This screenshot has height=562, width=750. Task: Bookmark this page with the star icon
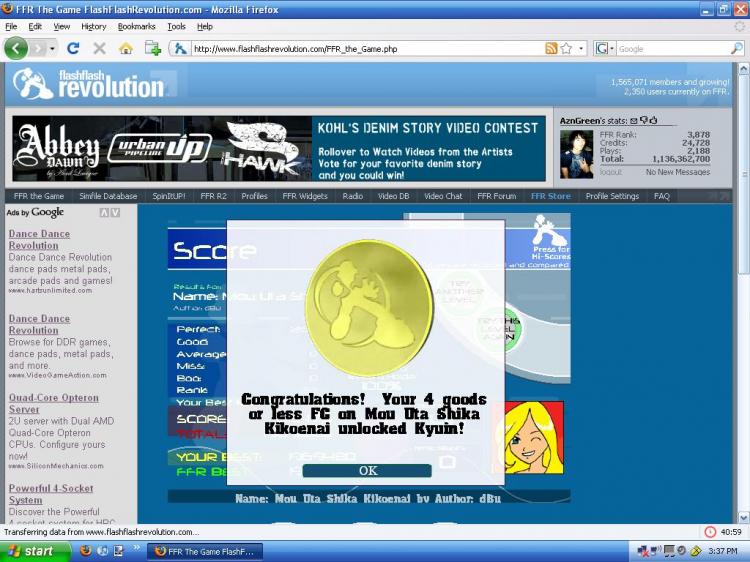pyautogui.click(x=566, y=48)
